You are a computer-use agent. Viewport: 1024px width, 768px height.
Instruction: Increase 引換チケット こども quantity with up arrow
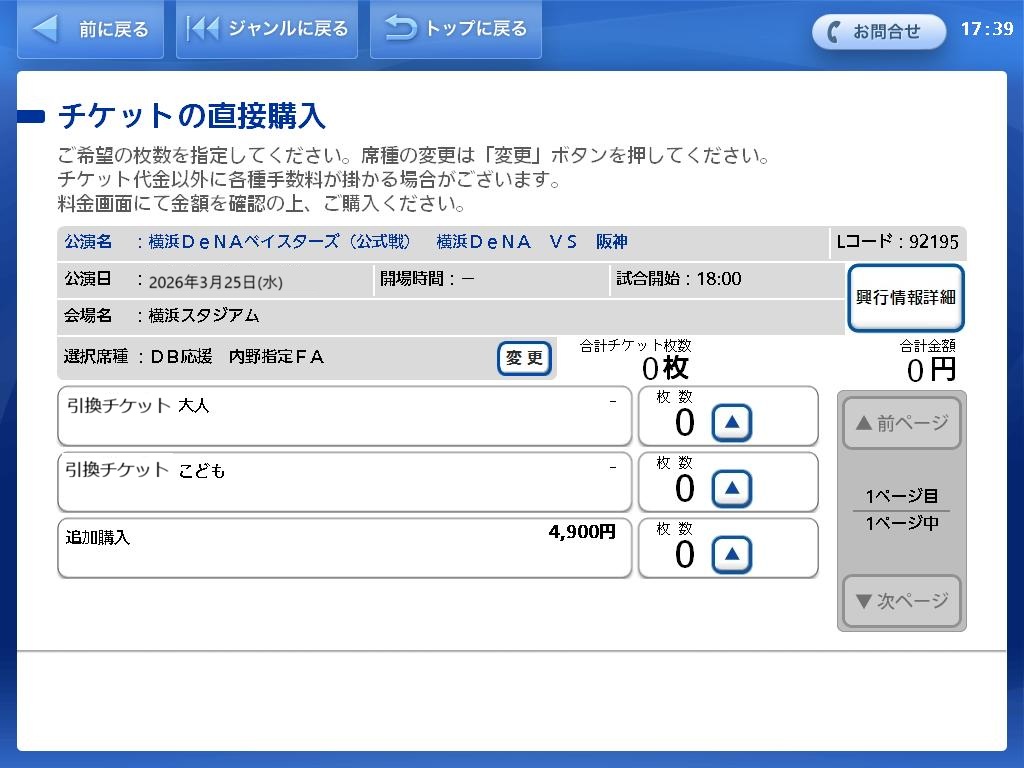[731, 489]
